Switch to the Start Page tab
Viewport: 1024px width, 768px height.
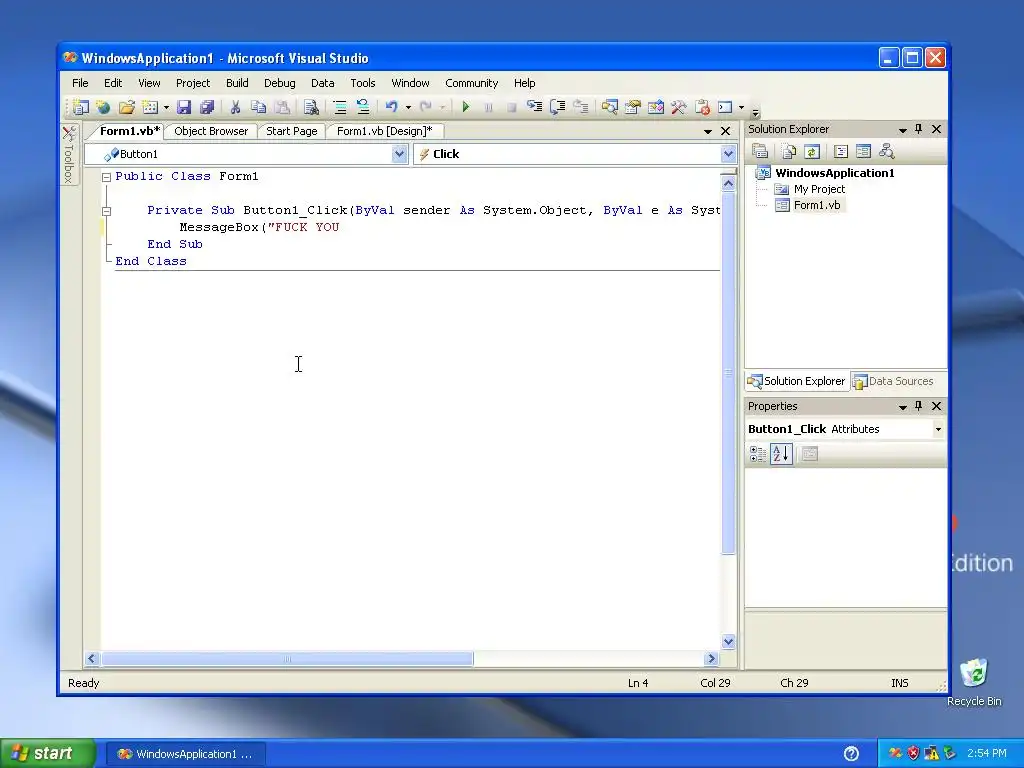pos(291,131)
